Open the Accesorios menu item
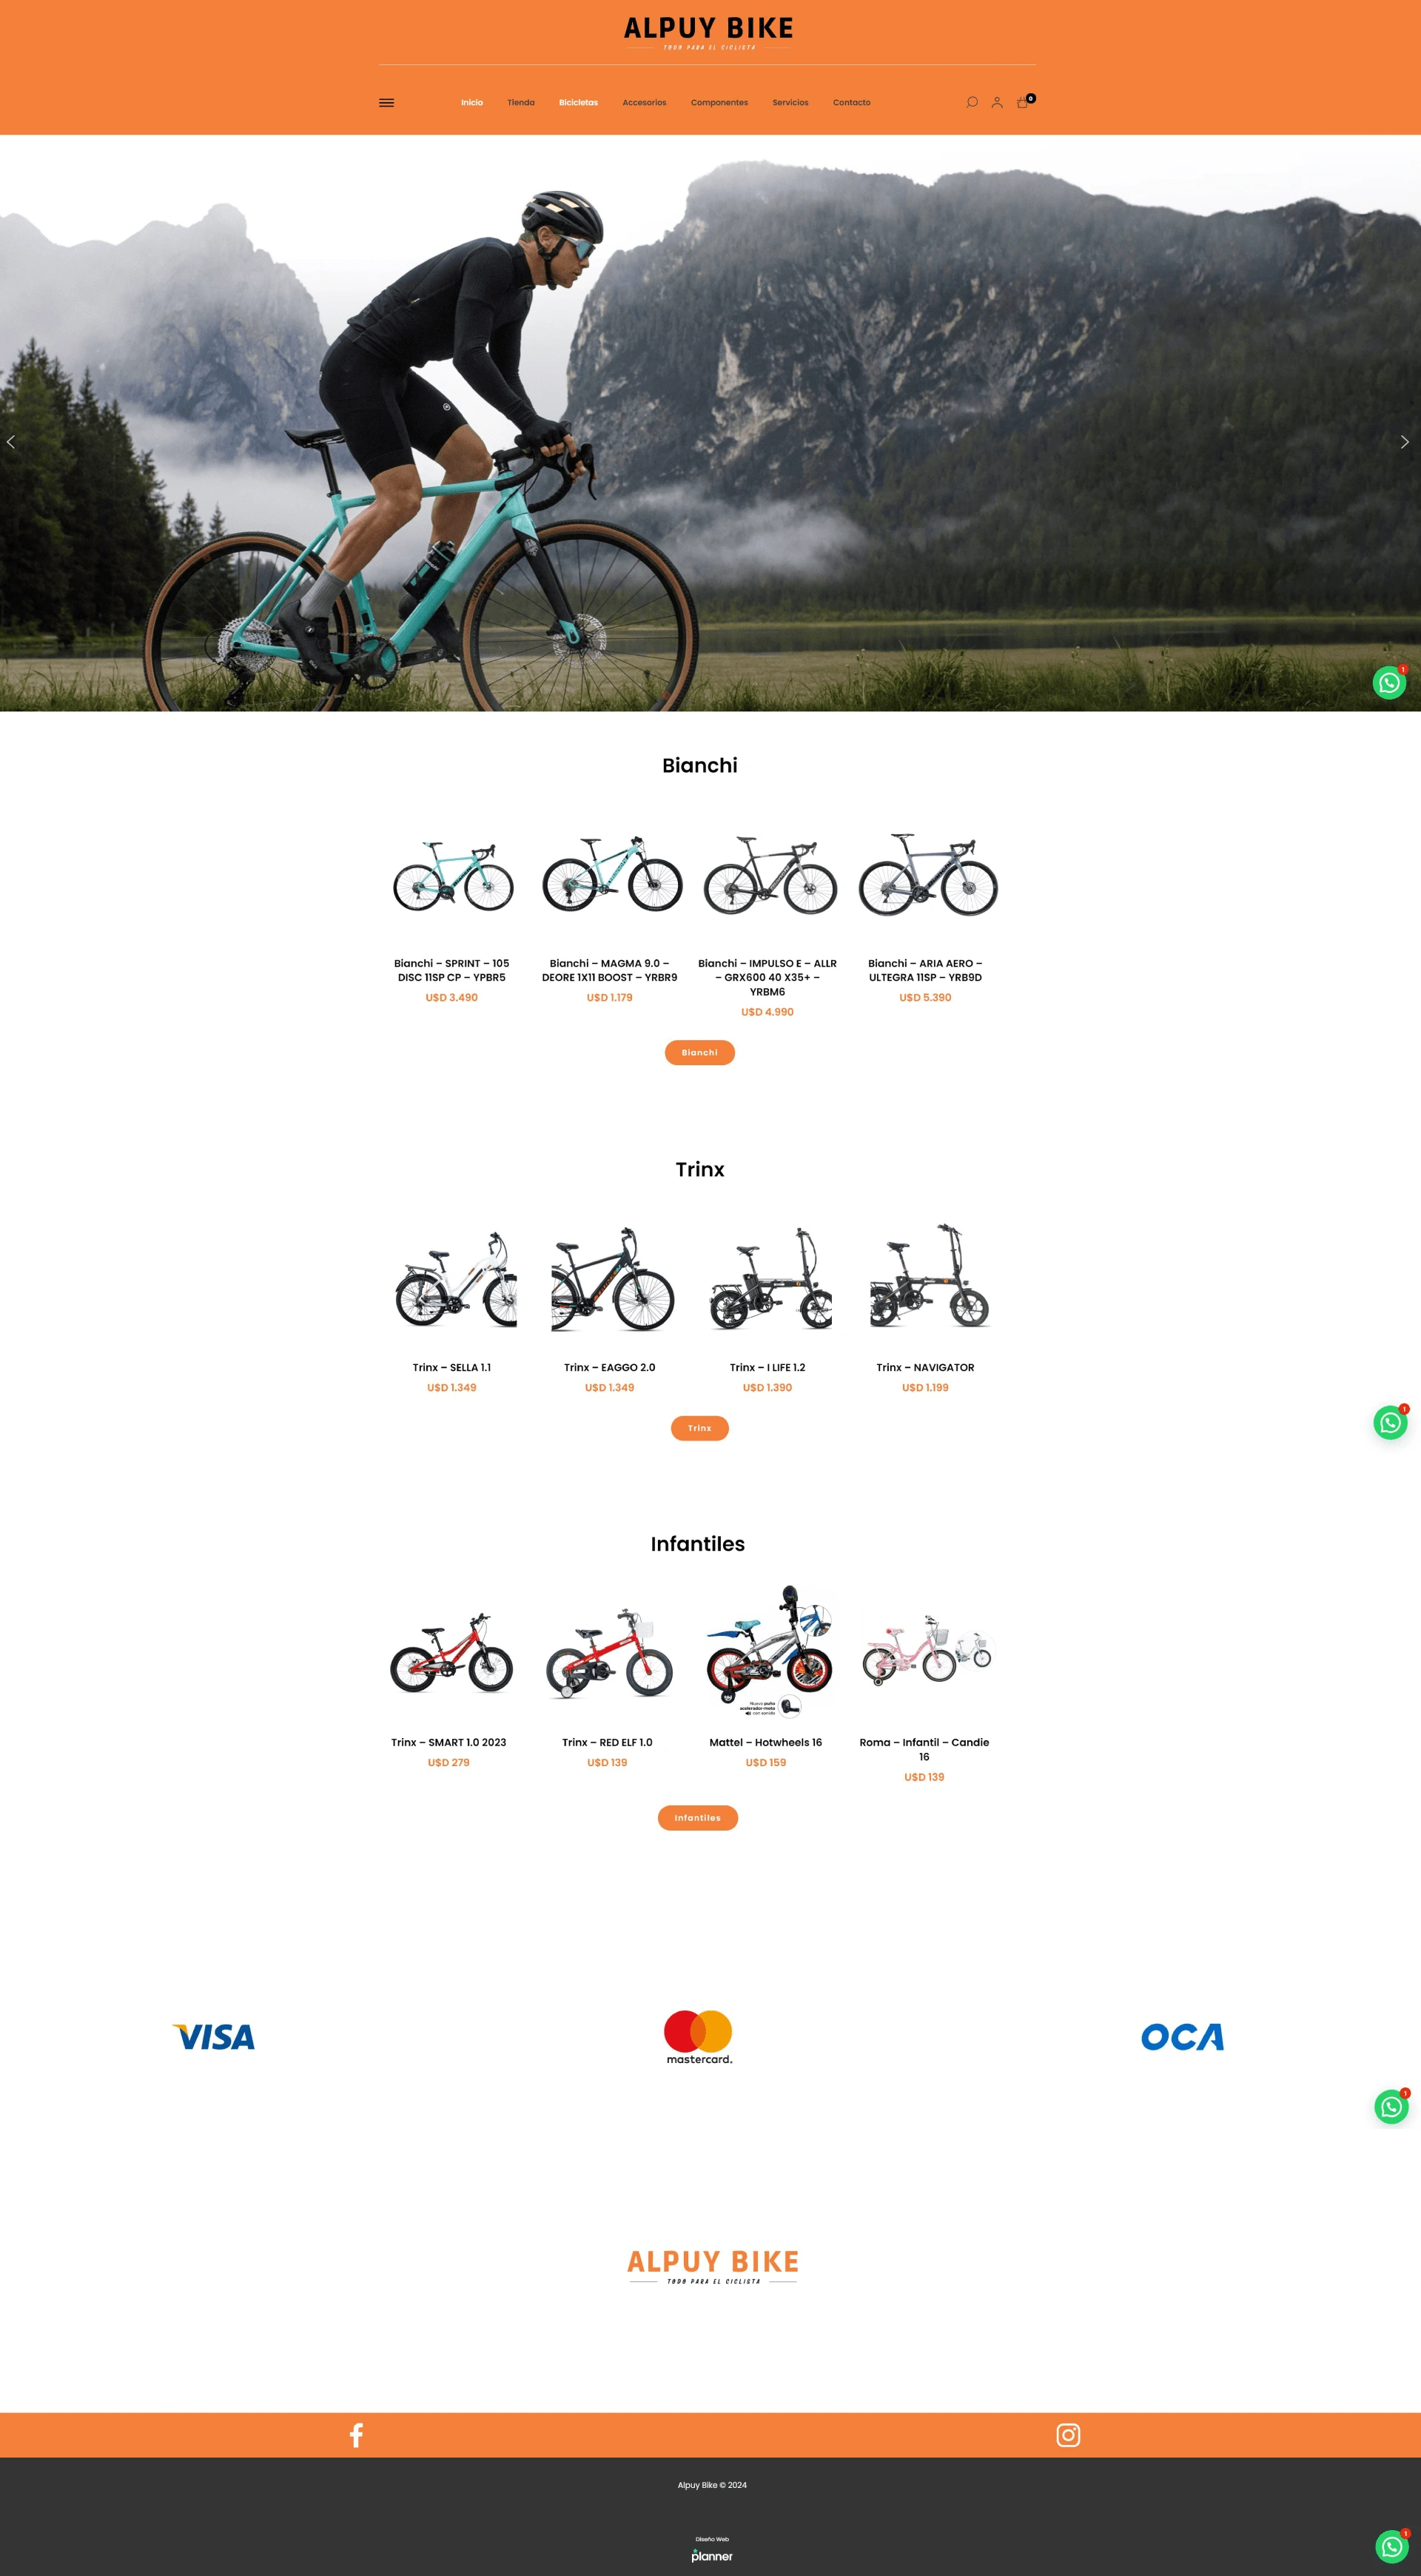1421x2576 pixels. click(x=644, y=103)
